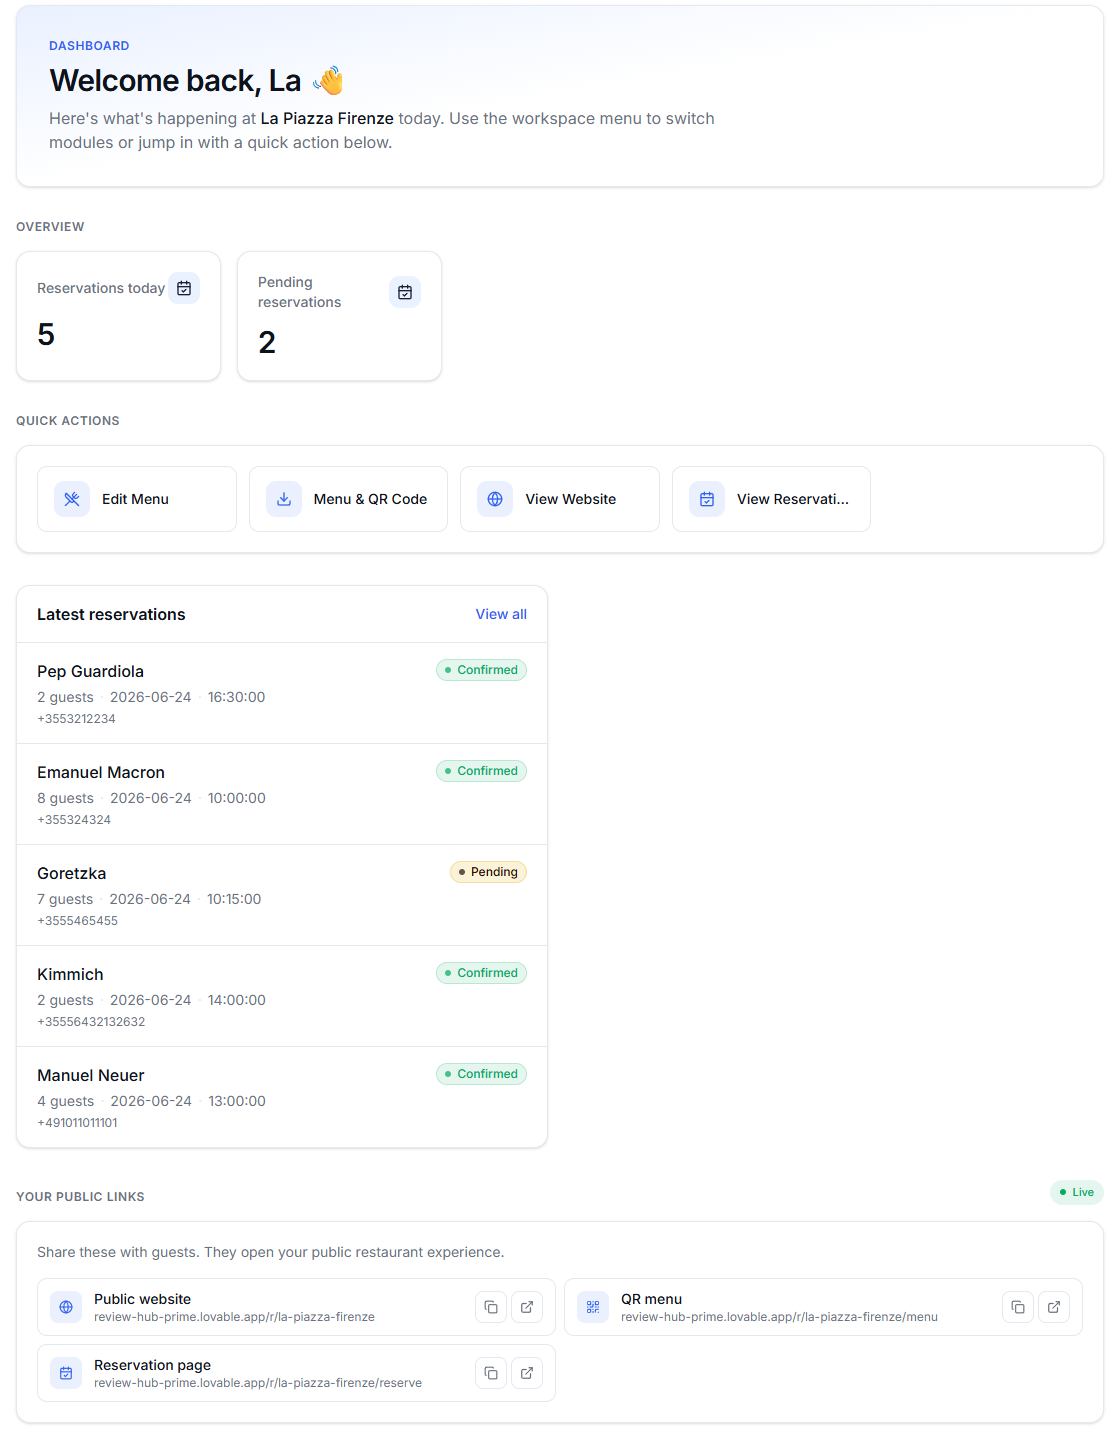This screenshot has height=1437, width=1118.
Task: Open Manuel Neuer's reservation row
Action: tap(282, 1097)
